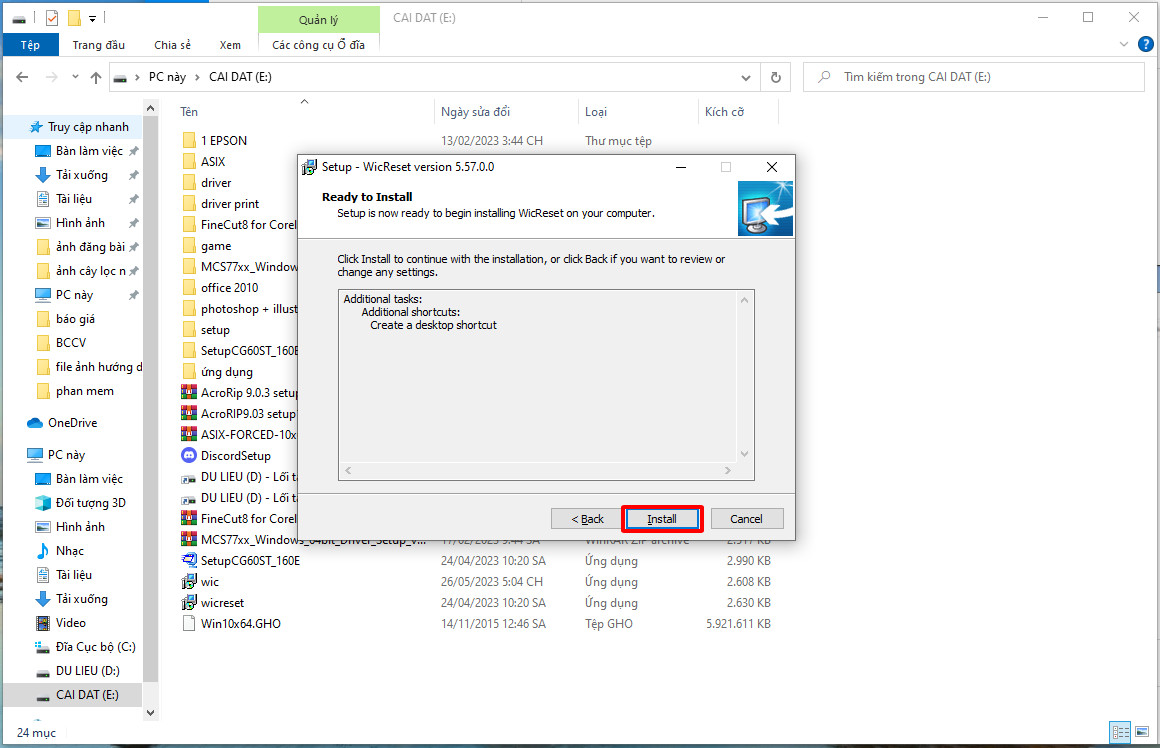The height and width of the screenshot is (748, 1160).
Task: Click the setup summary scroll down arrow
Action: click(x=744, y=454)
